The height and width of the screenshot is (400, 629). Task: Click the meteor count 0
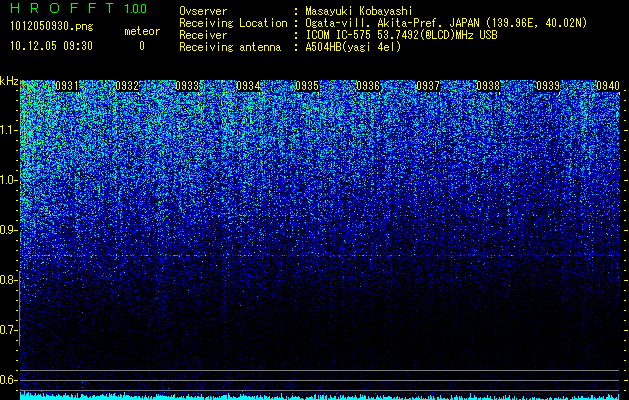coord(142,46)
